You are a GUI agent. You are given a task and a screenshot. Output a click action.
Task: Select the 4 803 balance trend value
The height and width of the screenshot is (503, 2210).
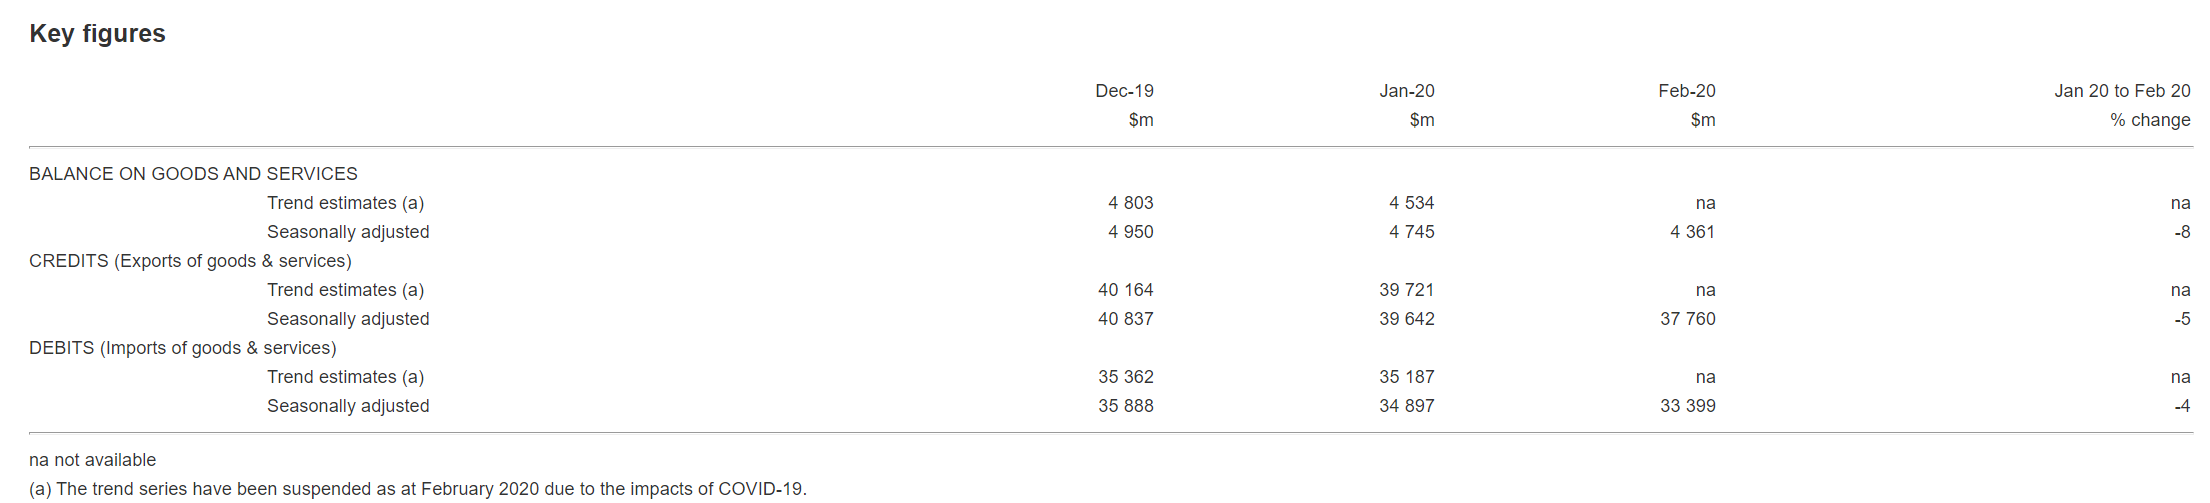point(1130,203)
